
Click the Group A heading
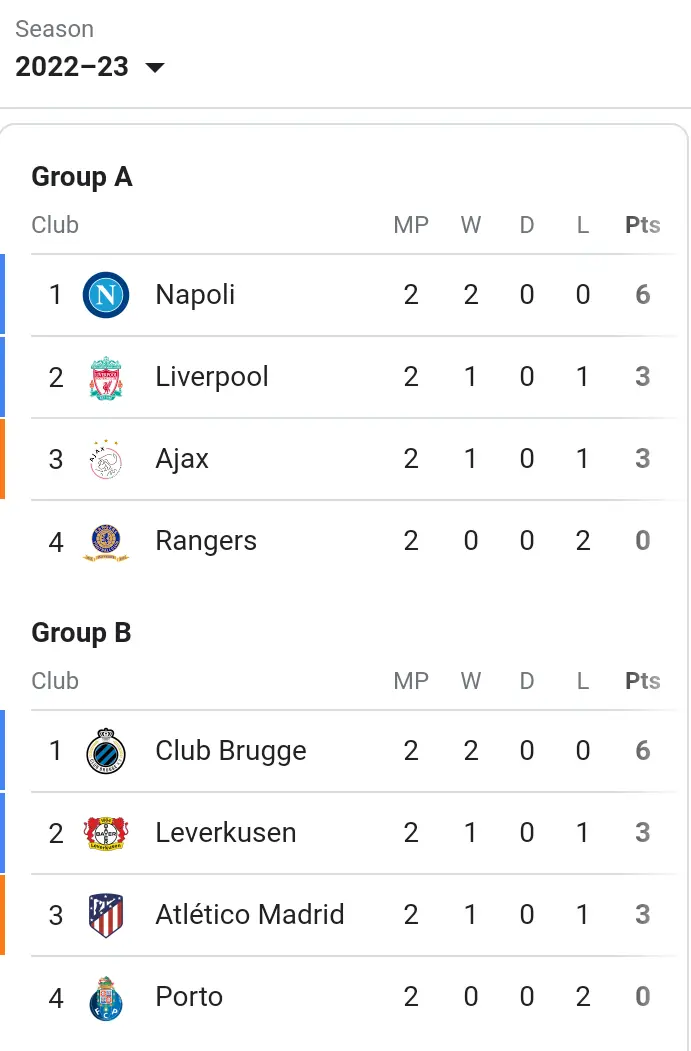82,177
